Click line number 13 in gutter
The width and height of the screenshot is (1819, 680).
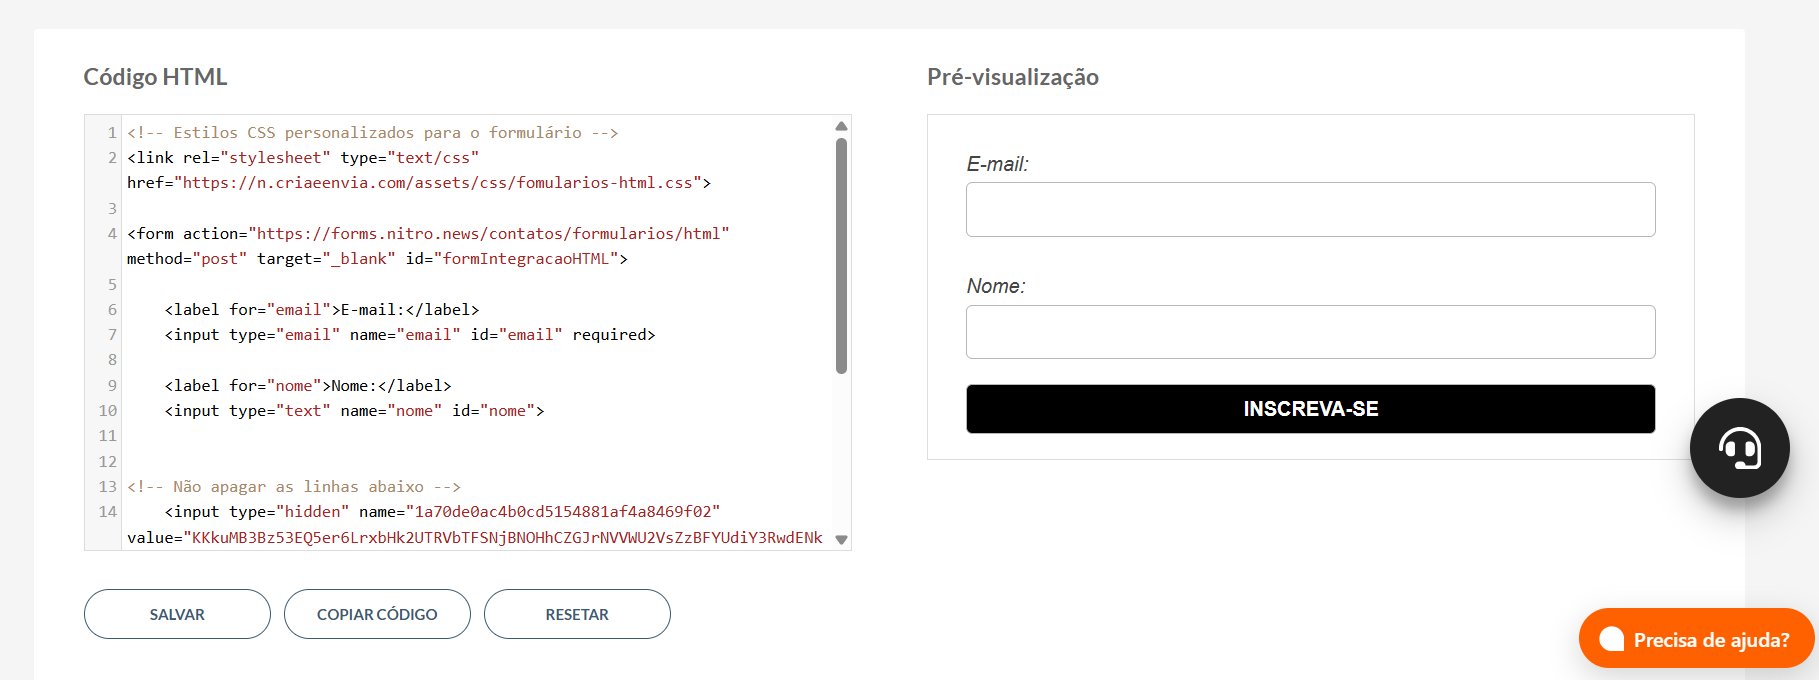[107, 487]
